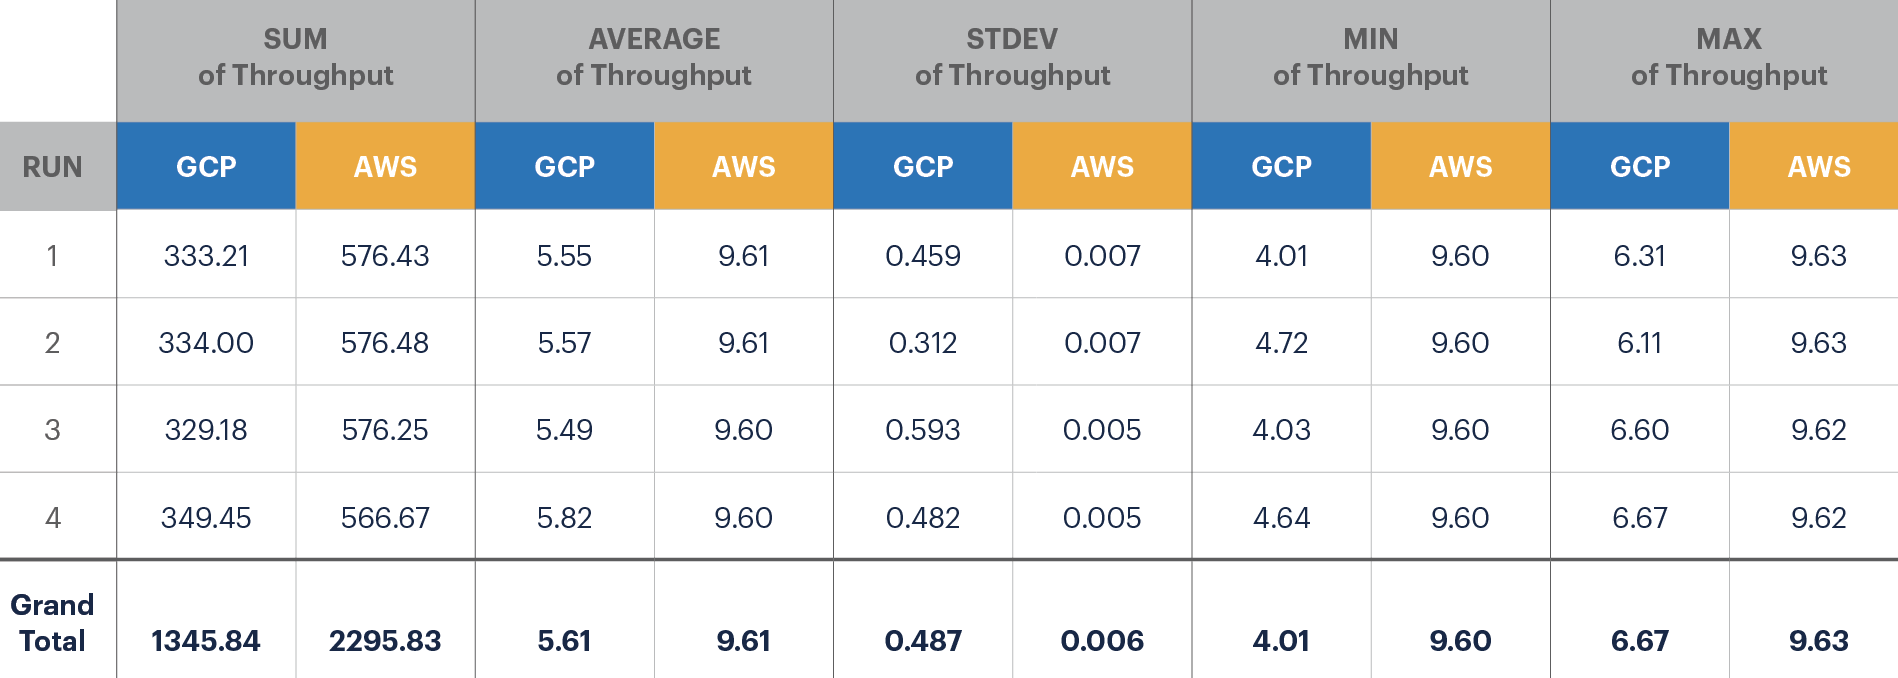
Task: Click the grand total 2295.83 cell
Action: (385, 641)
